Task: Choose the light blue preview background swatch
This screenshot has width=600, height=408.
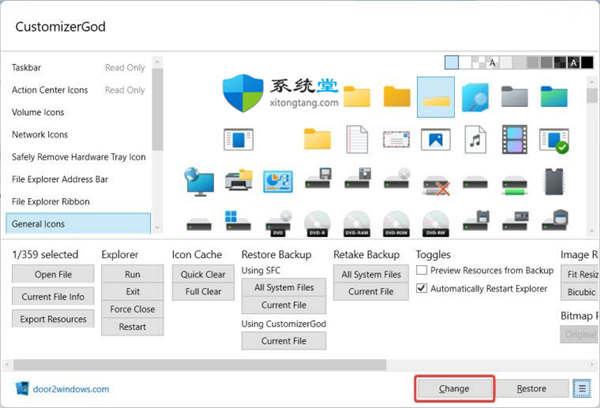Action: click(x=452, y=62)
